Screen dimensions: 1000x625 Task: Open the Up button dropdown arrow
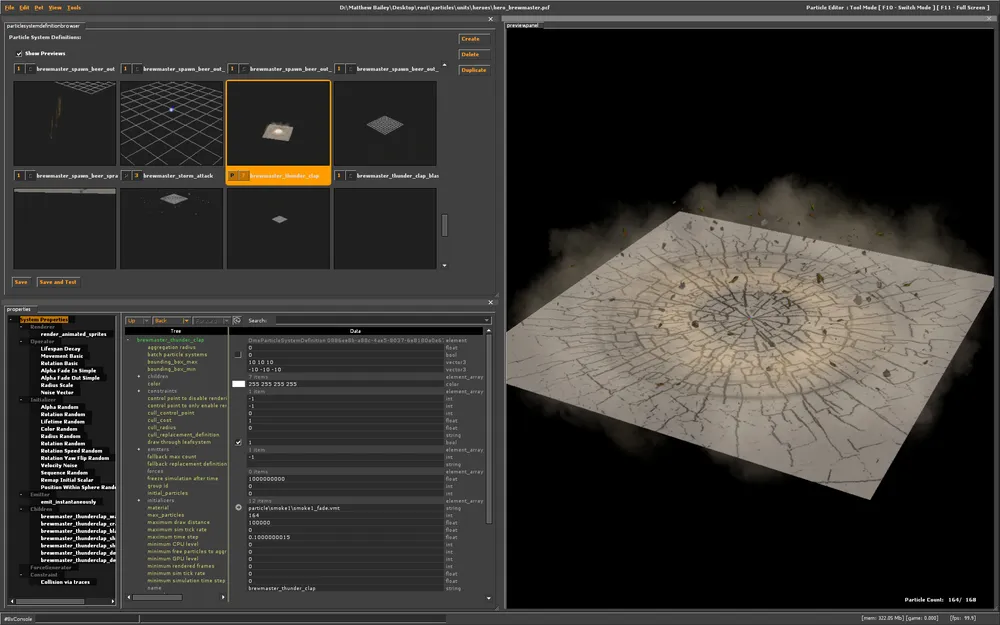click(x=146, y=321)
